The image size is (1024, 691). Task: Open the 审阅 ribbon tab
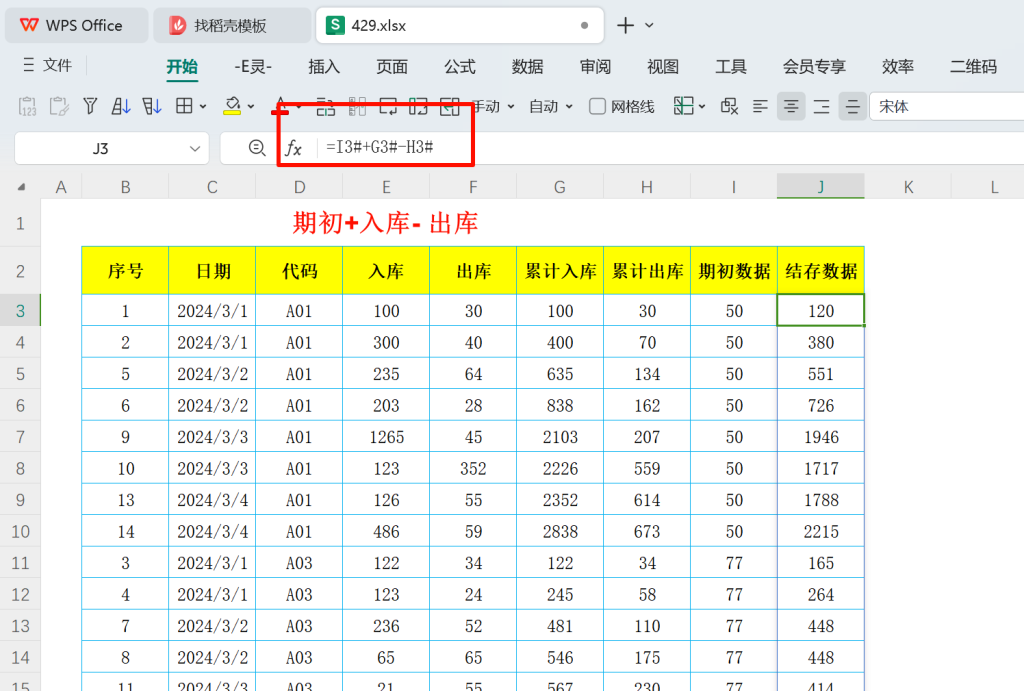pos(595,67)
